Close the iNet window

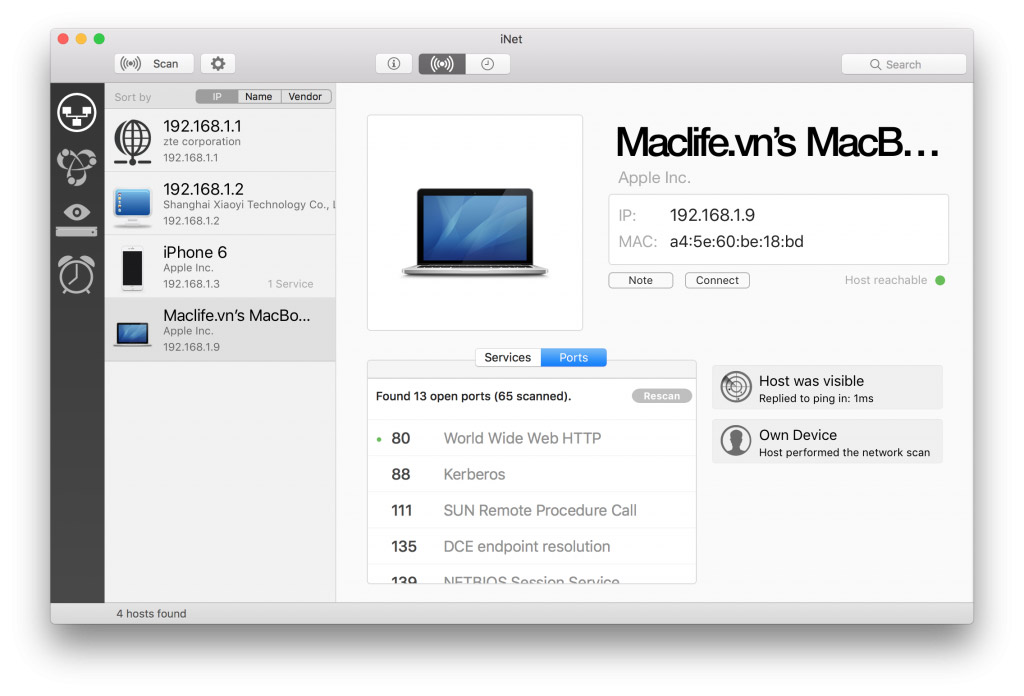(63, 39)
